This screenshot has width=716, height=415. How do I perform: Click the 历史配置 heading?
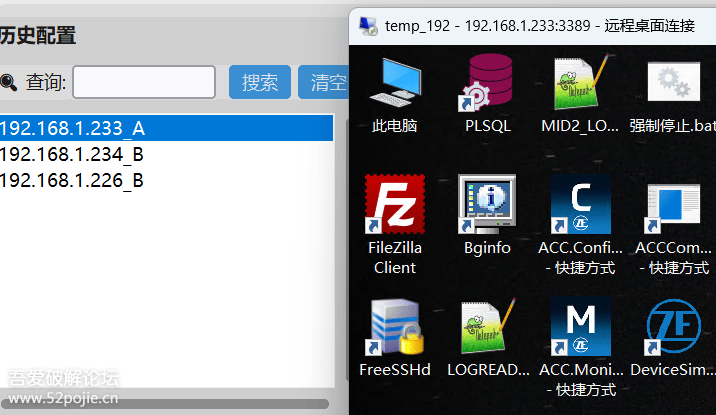click(38, 35)
